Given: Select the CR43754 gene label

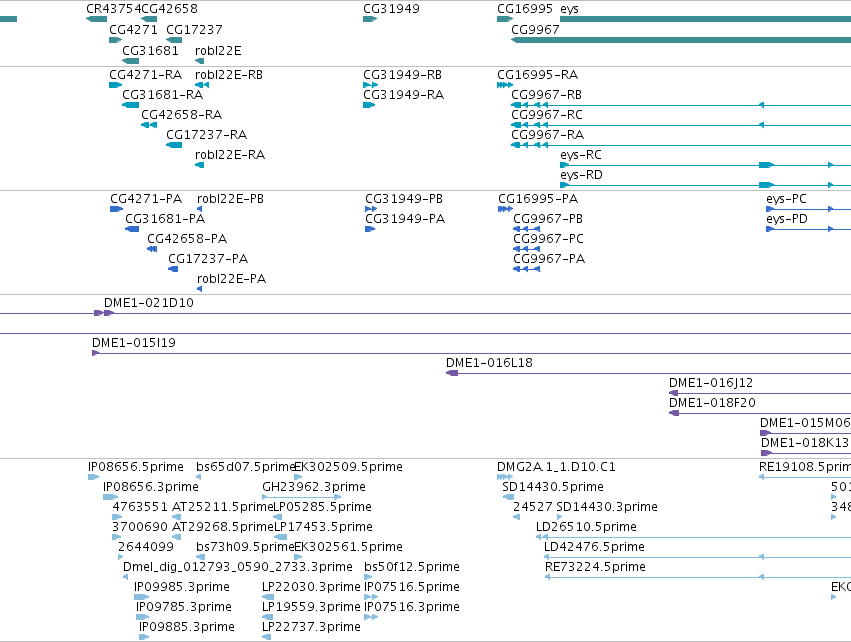Looking at the screenshot, I should point(113,9).
